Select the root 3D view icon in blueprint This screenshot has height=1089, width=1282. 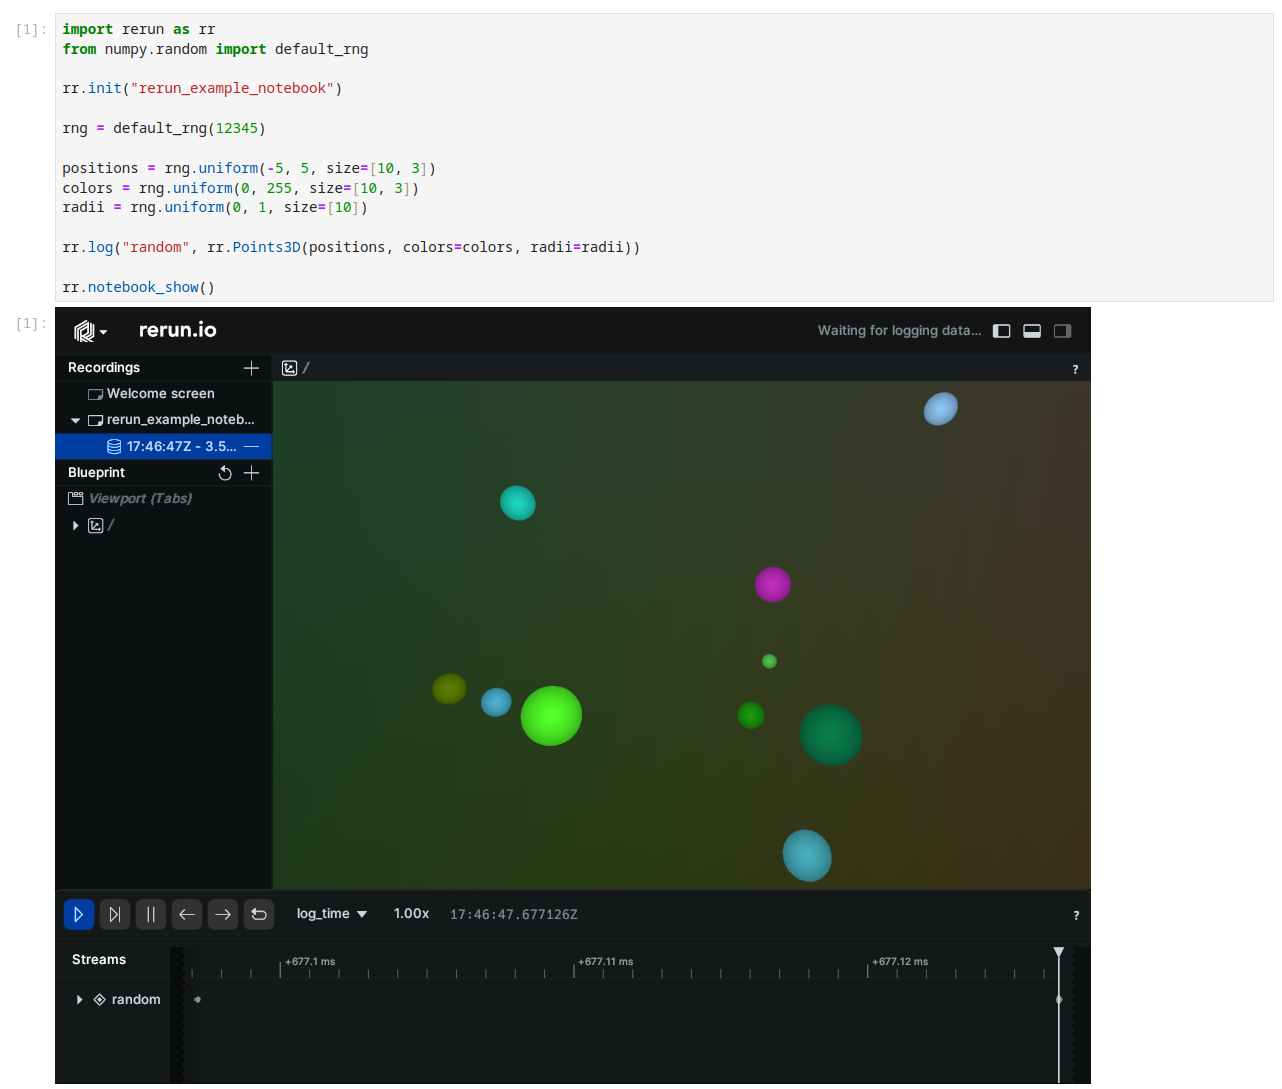click(x=96, y=525)
